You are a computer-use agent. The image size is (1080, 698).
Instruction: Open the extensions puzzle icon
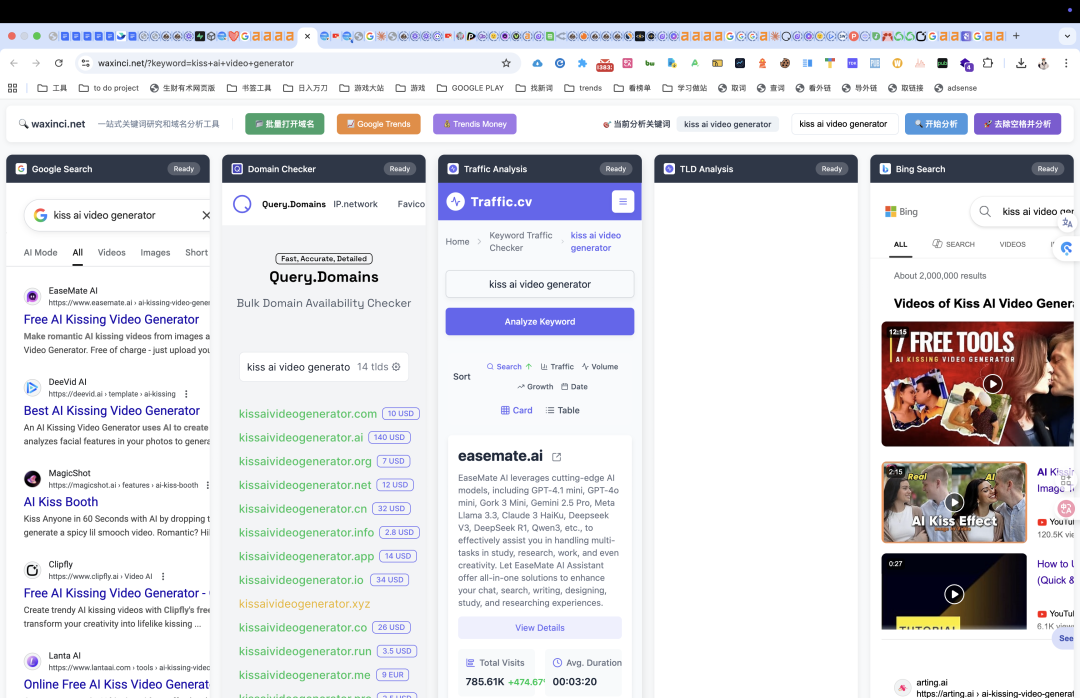[x=988, y=63]
